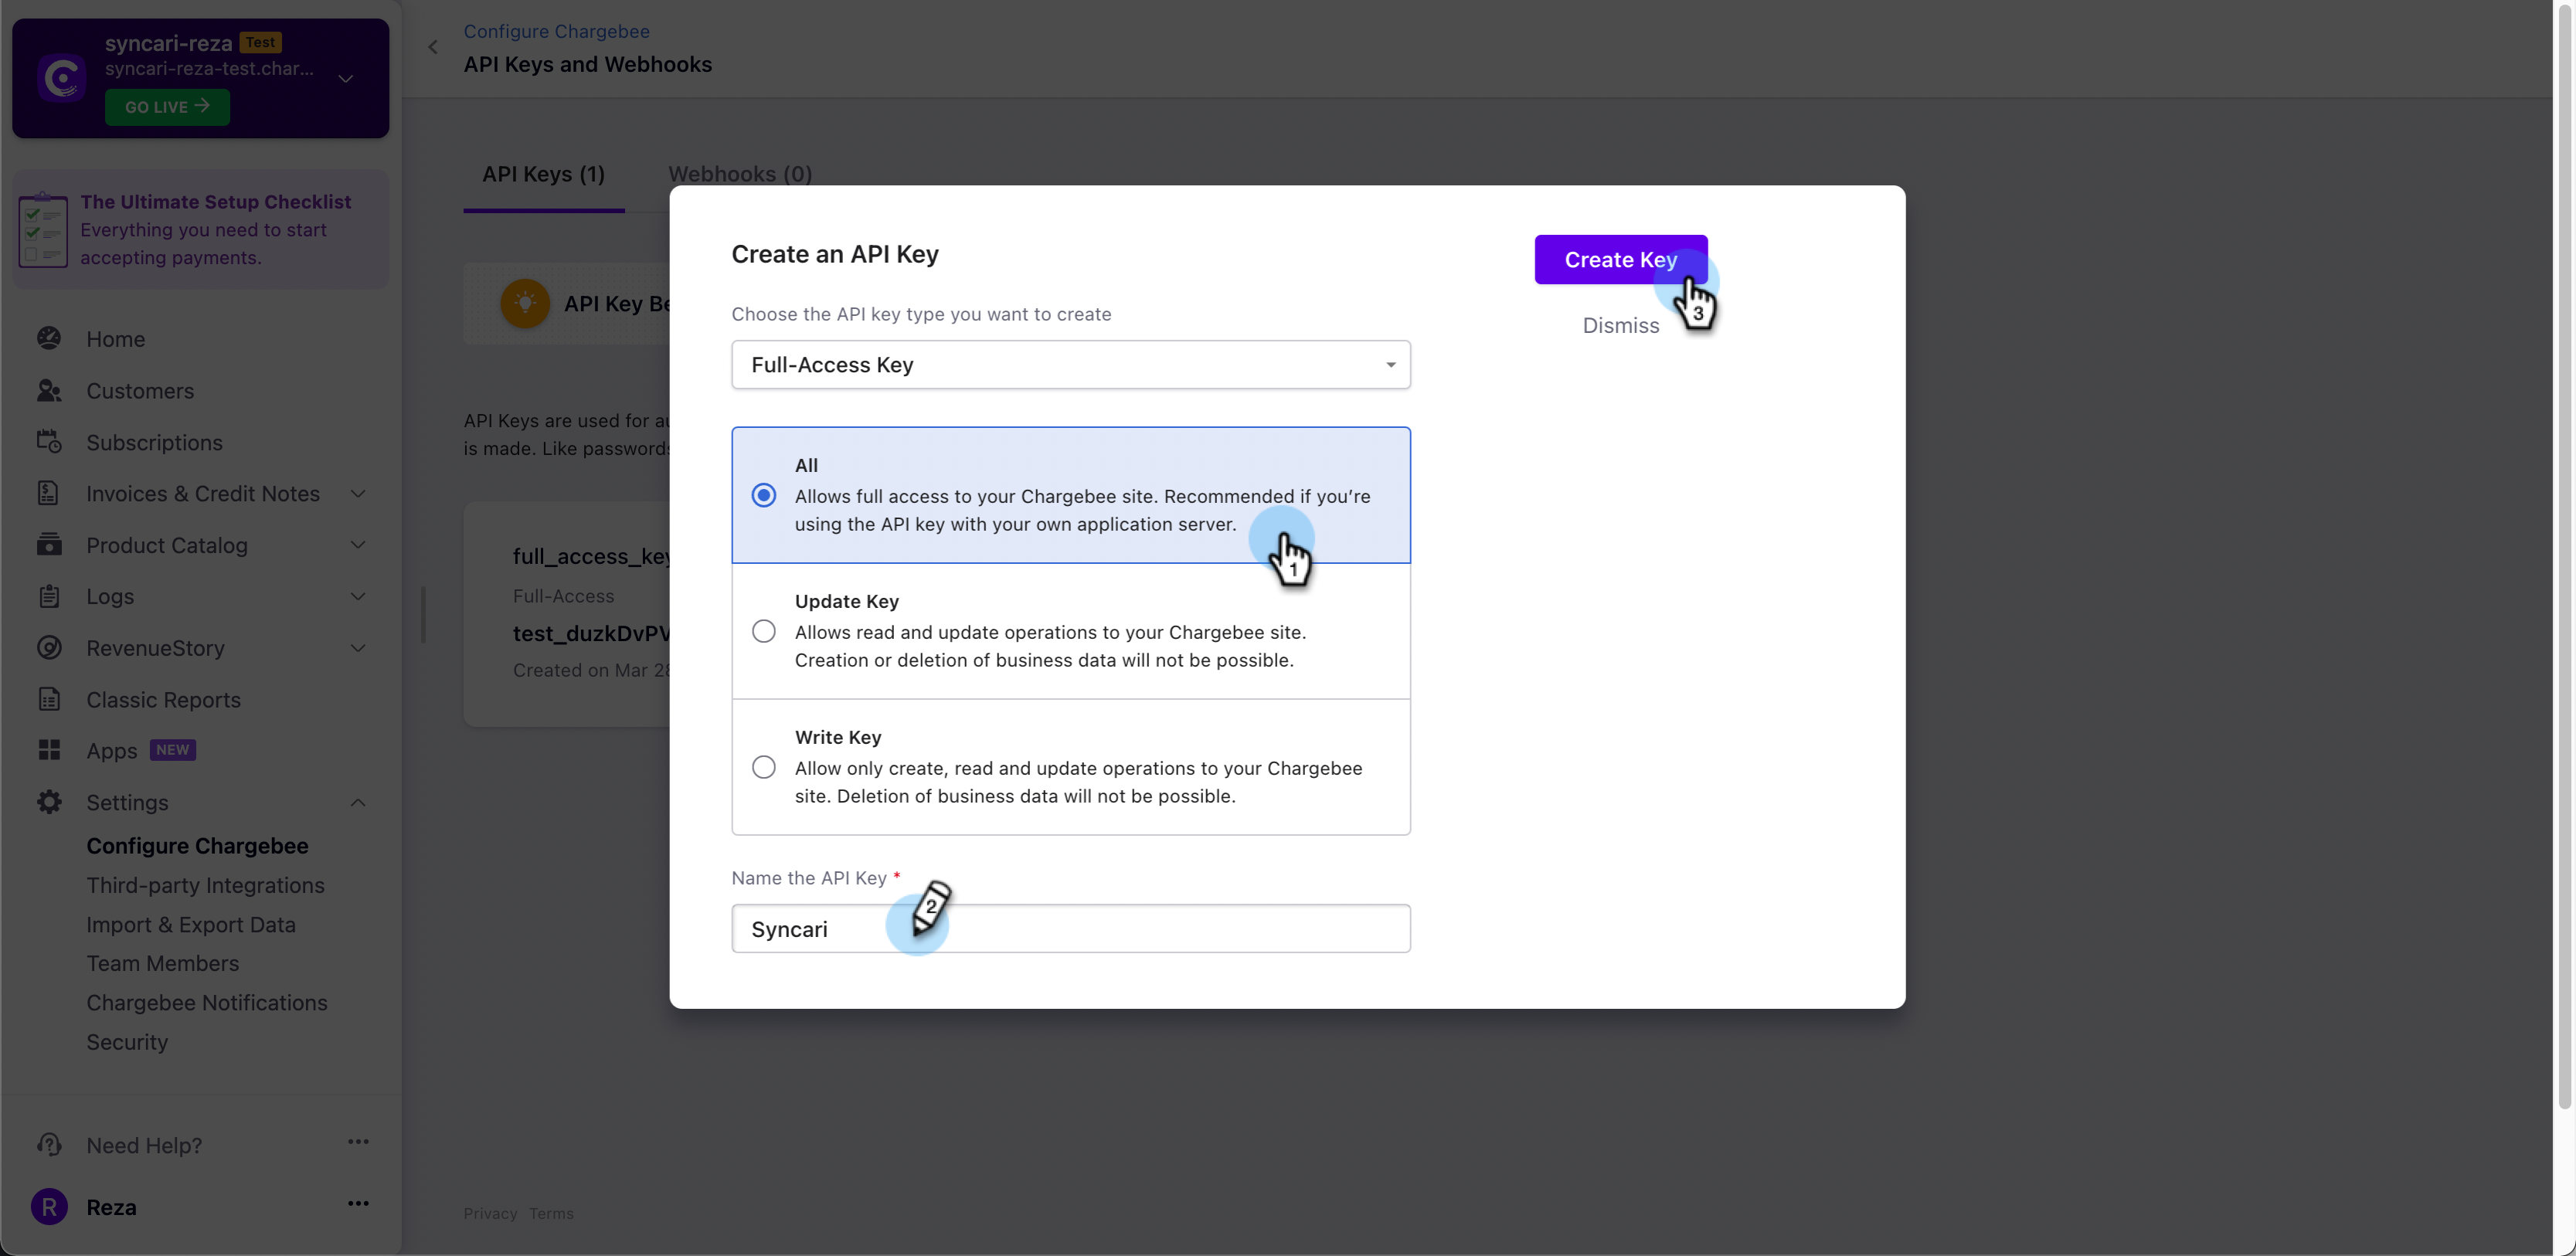Screen dimensions: 2576x1256
Task: Select the Write Key radio option
Action: [764, 767]
